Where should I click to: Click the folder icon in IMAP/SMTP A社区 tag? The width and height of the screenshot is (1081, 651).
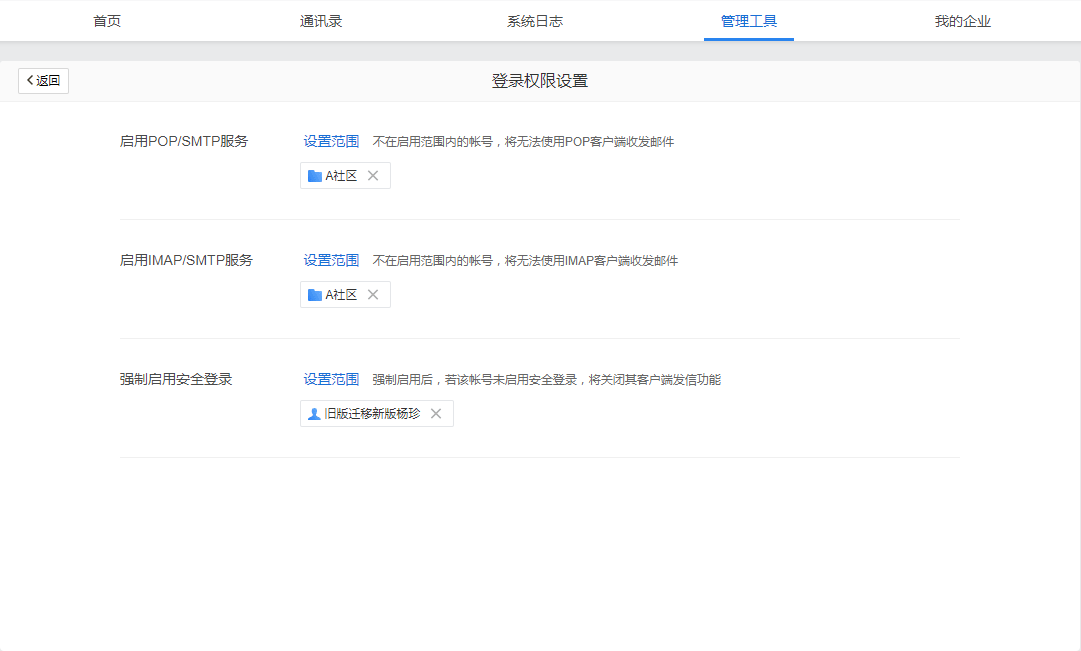[x=315, y=295]
